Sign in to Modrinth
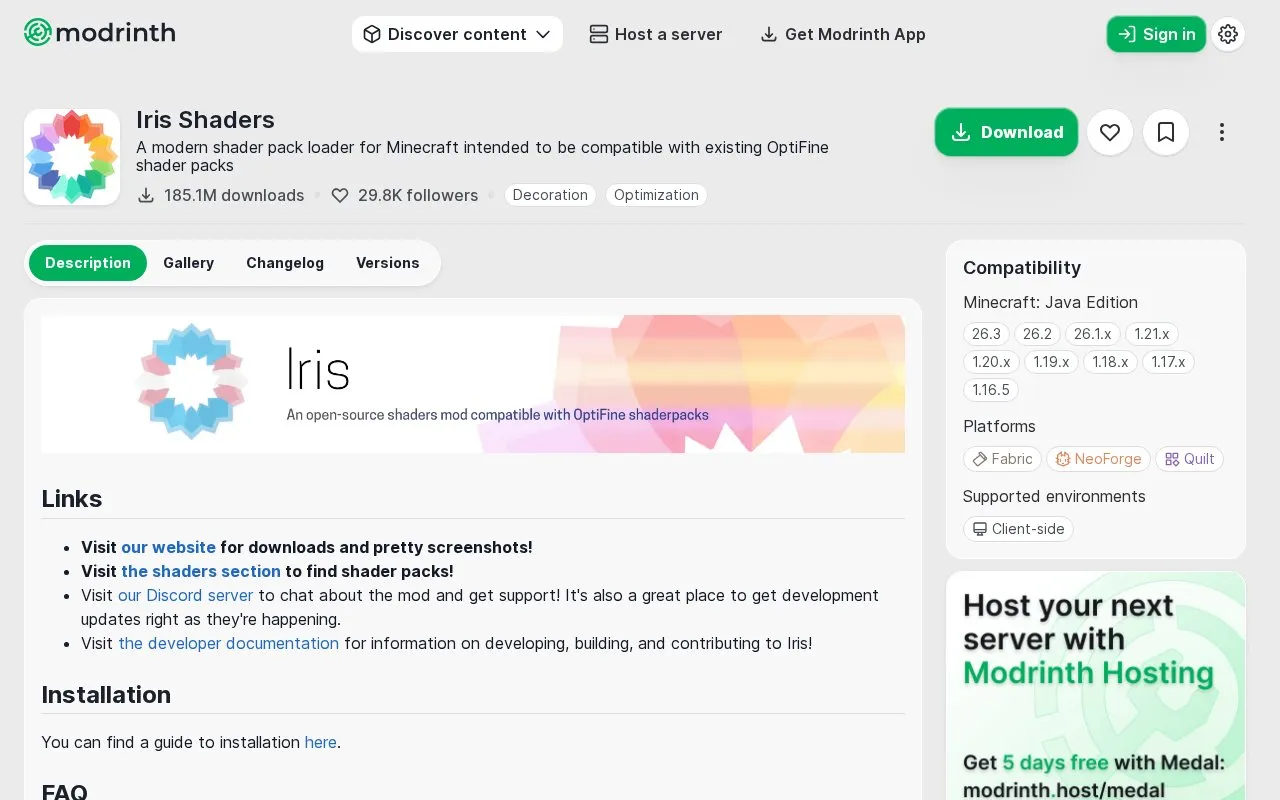Screen dimensions: 1280x800 click(1156, 34)
